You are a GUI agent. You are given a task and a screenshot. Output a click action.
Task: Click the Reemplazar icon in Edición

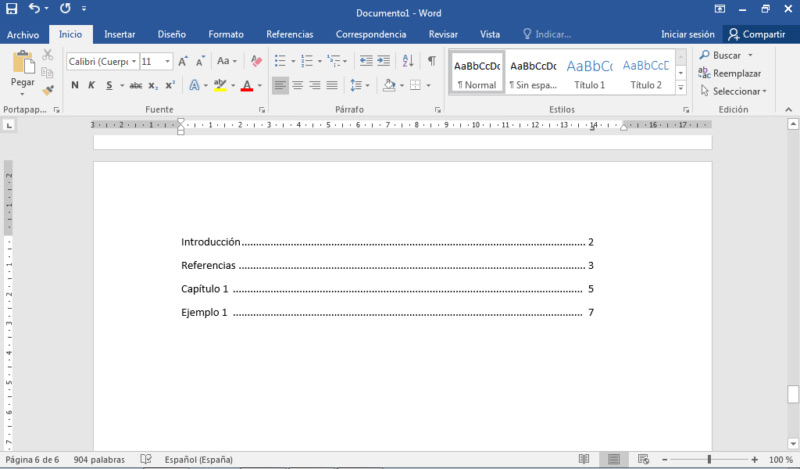pyautogui.click(x=705, y=73)
